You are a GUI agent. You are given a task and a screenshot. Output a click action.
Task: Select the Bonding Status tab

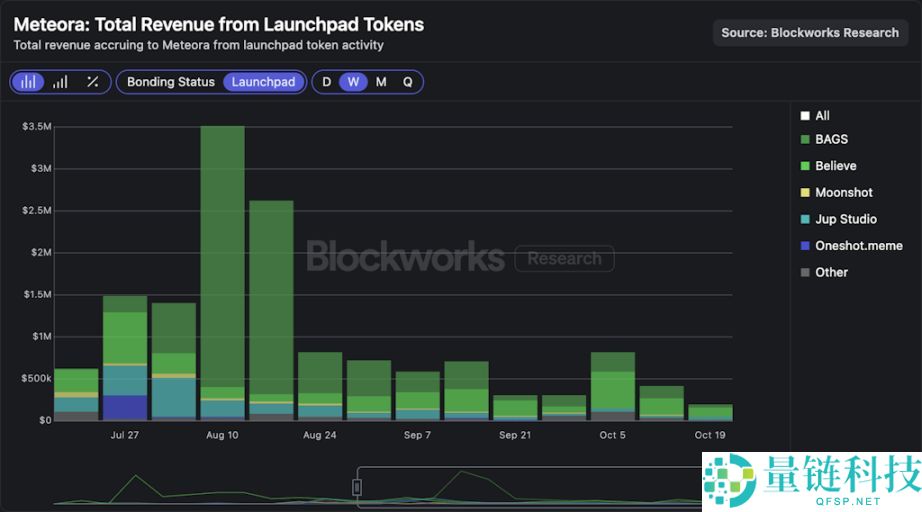(x=170, y=82)
